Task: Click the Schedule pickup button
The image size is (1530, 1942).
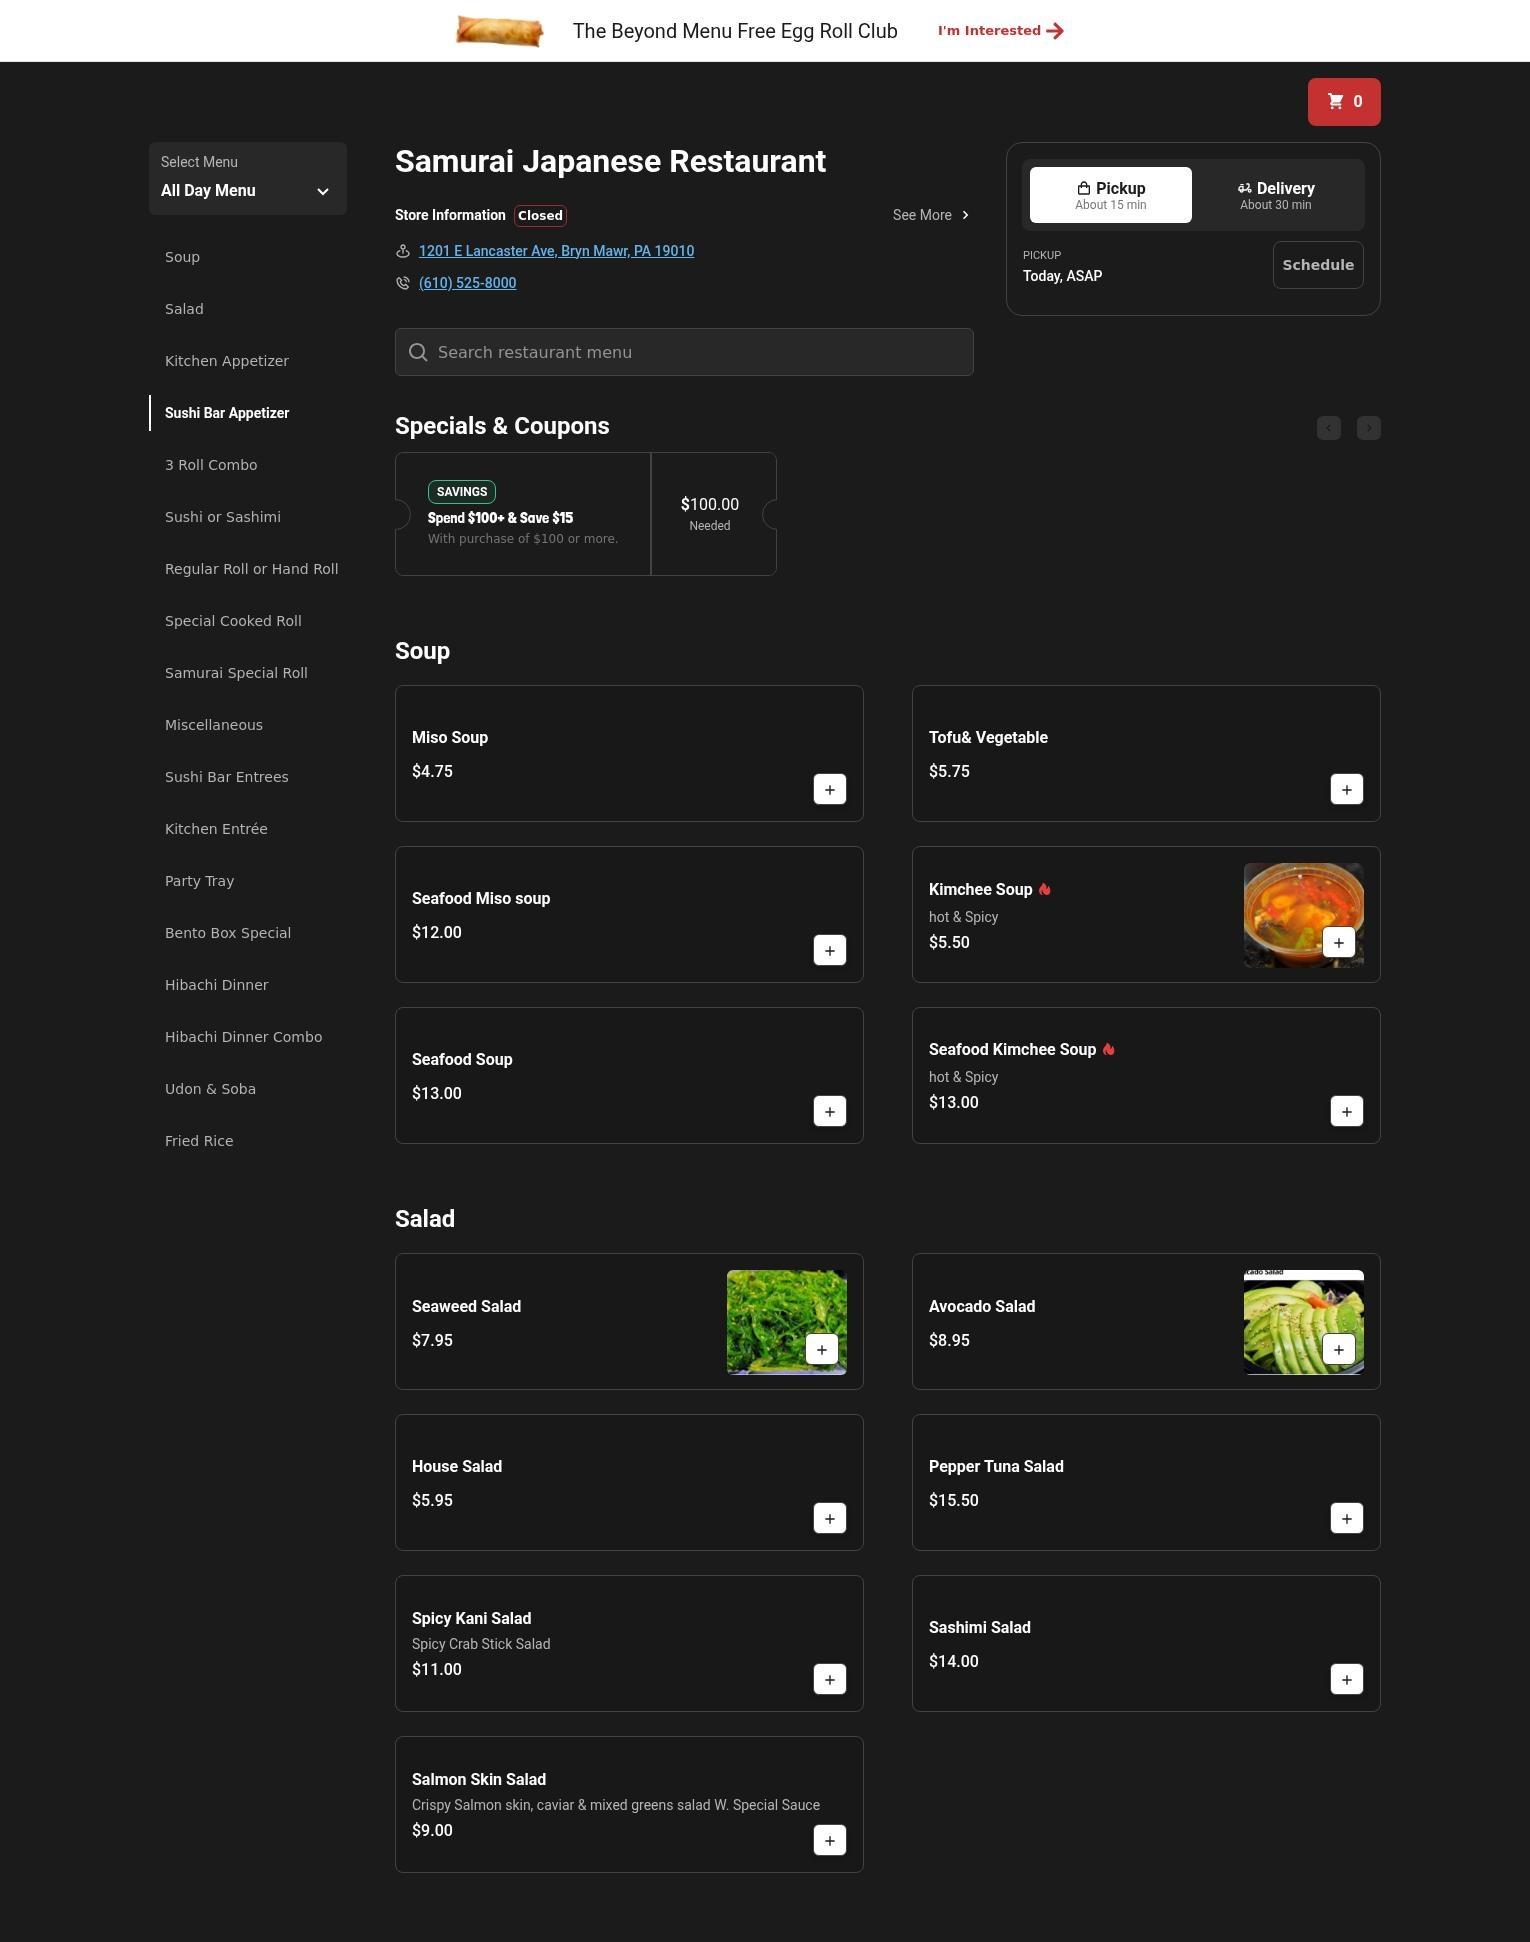Action: click(x=1317, y=265)
